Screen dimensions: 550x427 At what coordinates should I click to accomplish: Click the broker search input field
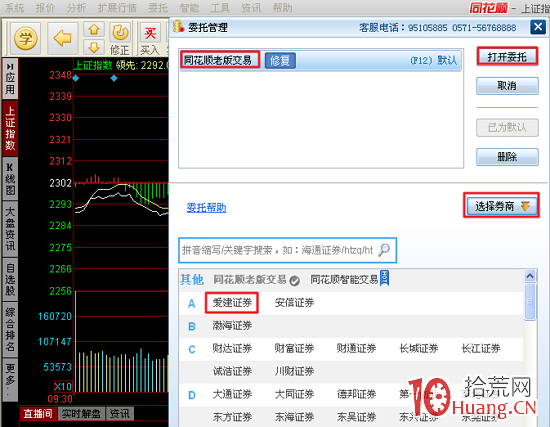(279, 250)
